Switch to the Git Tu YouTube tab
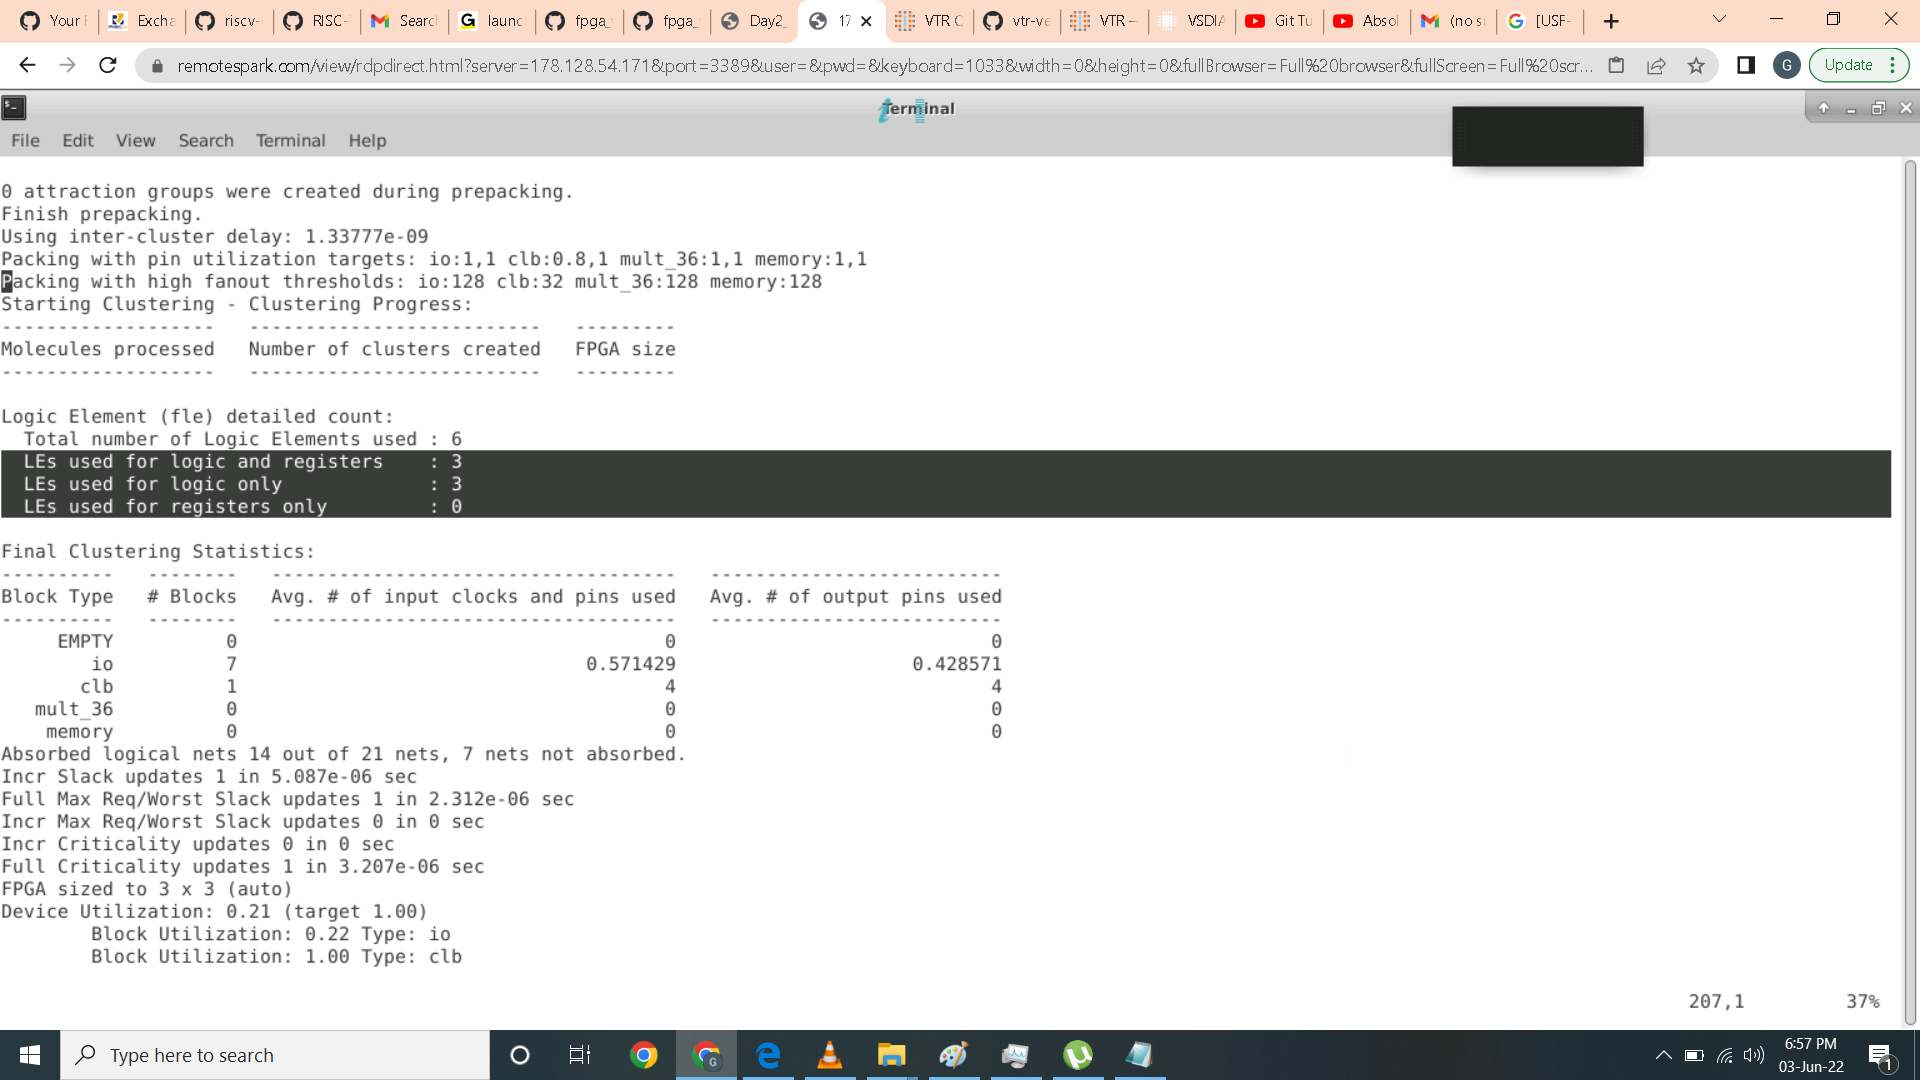This screenshot has height=1080, width=1920. point(1279,21)
